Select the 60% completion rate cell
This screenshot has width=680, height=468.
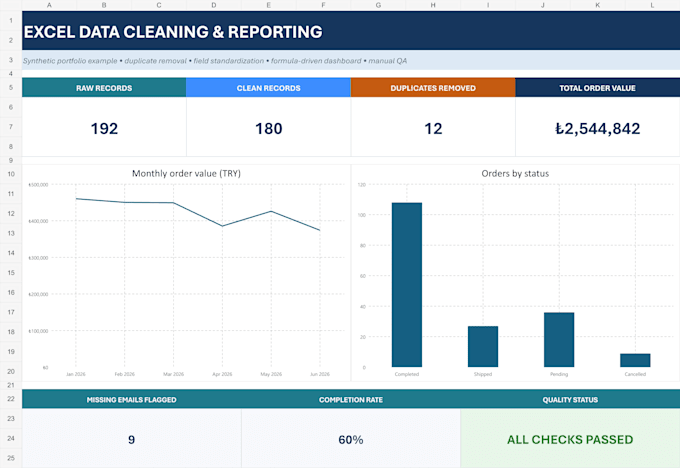351,439
